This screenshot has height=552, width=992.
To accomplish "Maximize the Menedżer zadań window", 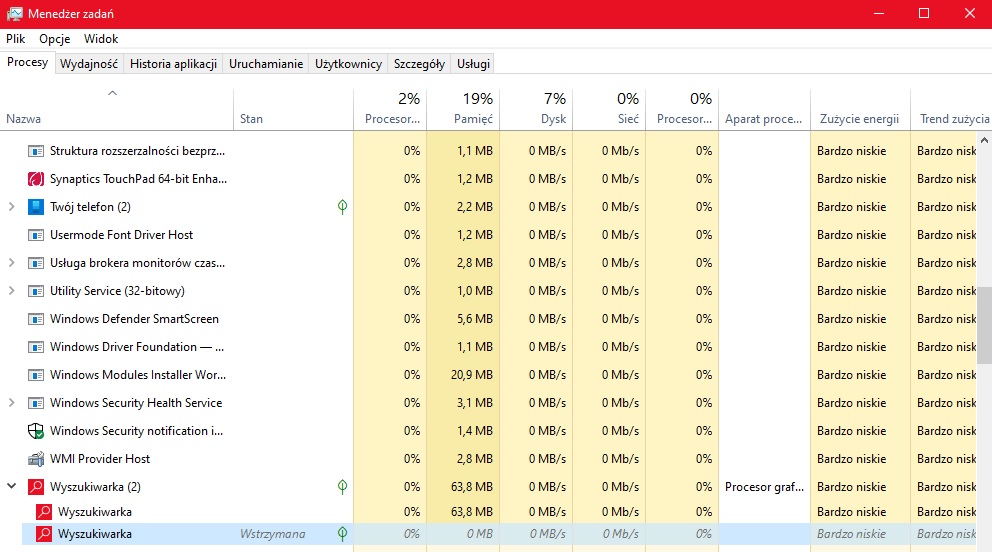I will pyautogui.click(x=924, y=13).
